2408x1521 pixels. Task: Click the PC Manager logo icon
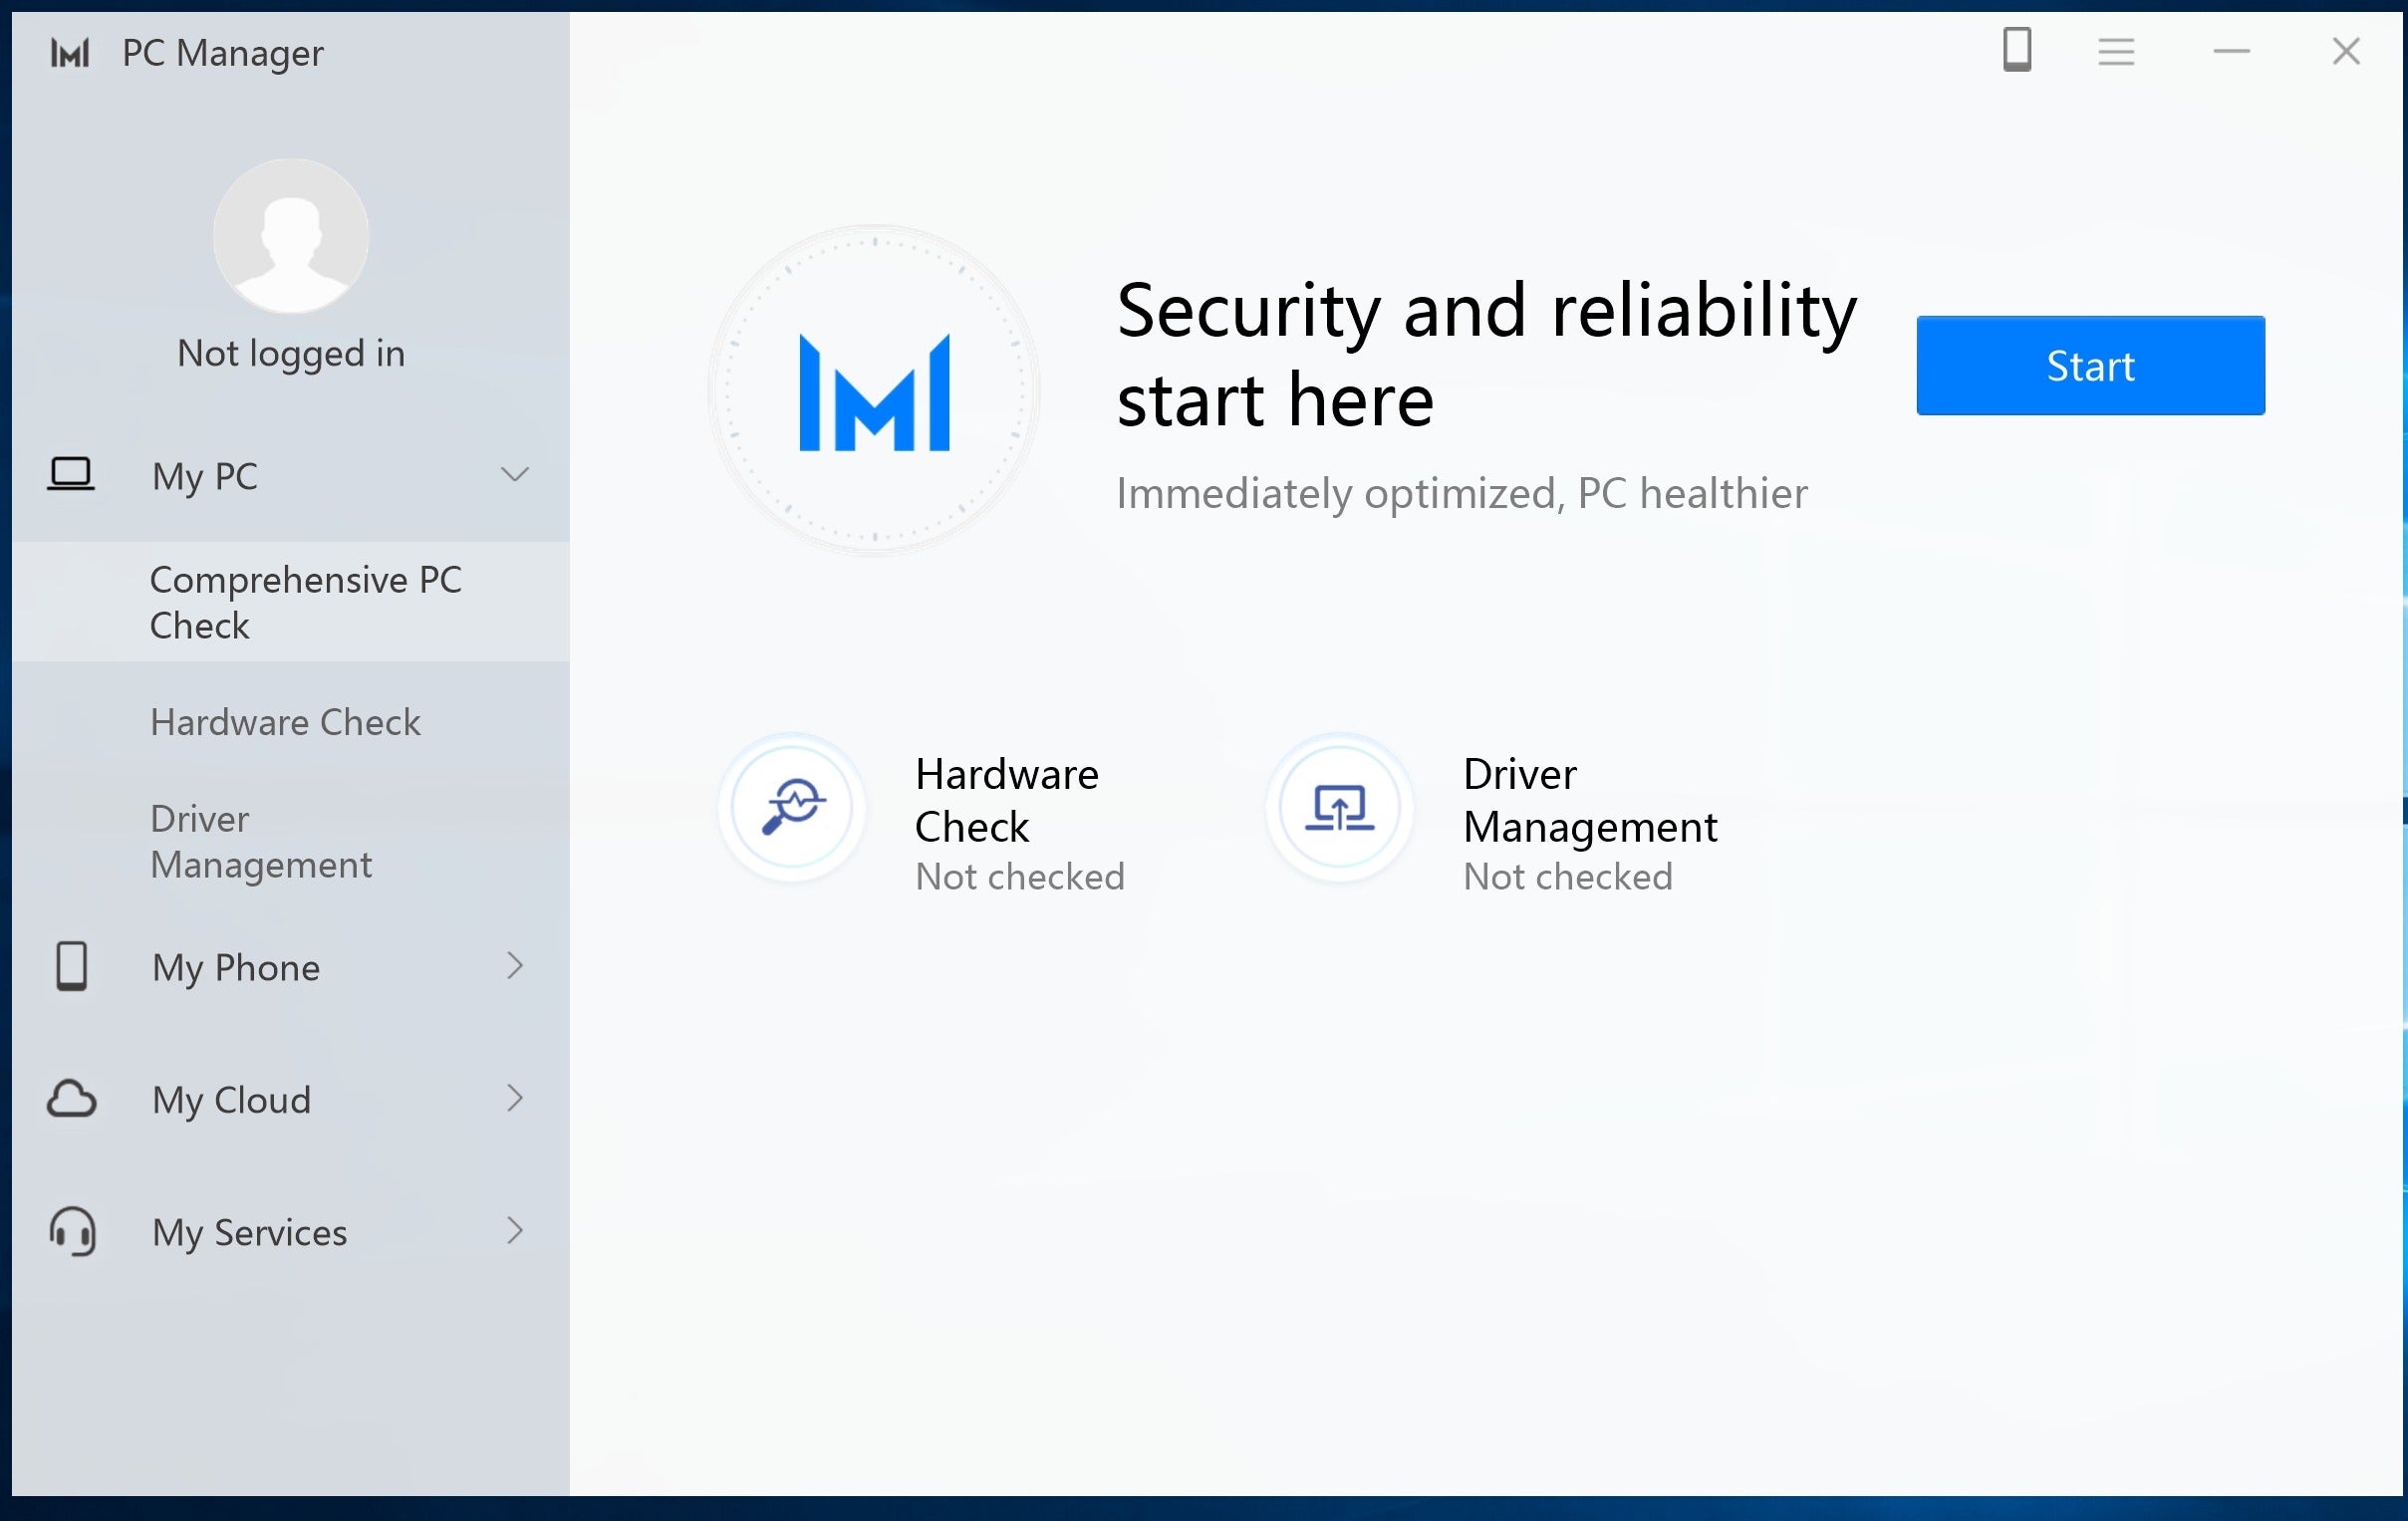click(x=70, y=53)
